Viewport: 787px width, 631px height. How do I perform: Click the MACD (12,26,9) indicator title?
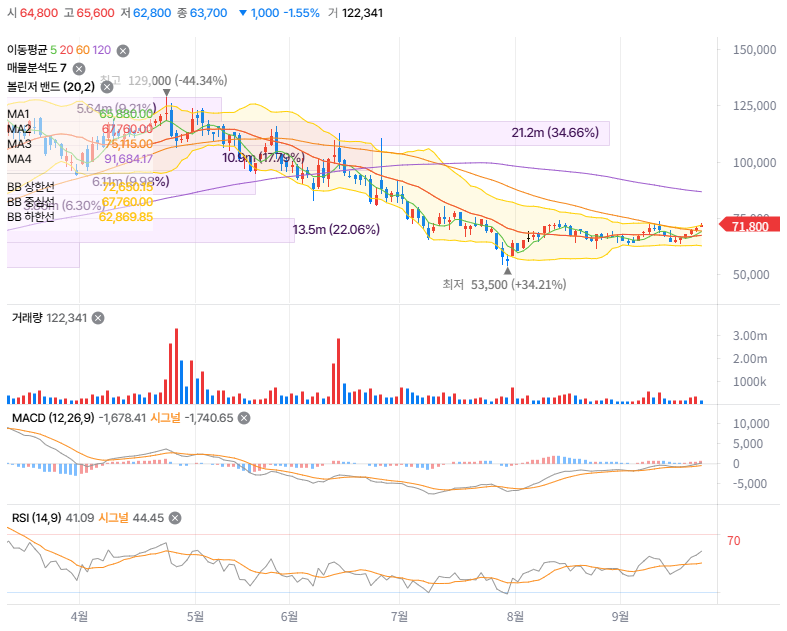point(53,418)
